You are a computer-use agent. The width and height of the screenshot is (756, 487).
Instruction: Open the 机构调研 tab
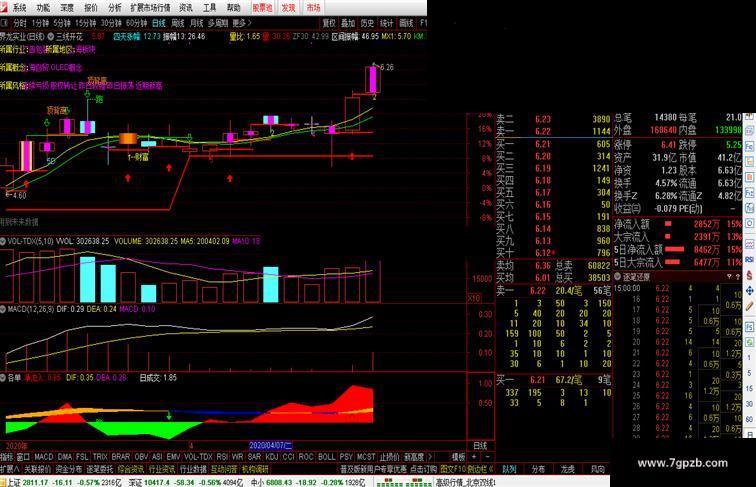(255, 469)
